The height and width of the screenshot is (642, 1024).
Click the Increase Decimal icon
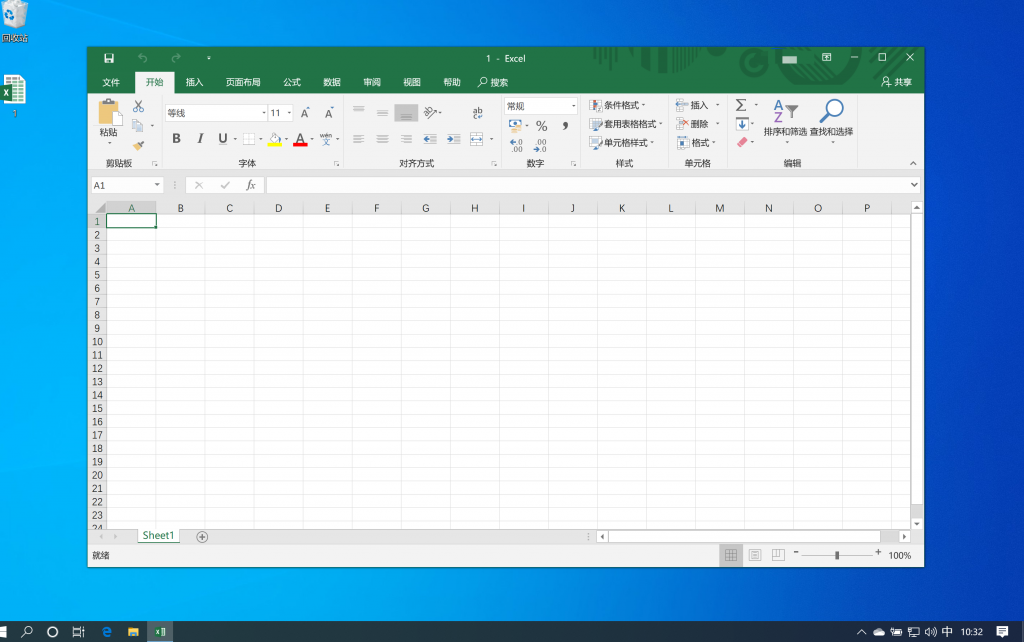point(516,145)
